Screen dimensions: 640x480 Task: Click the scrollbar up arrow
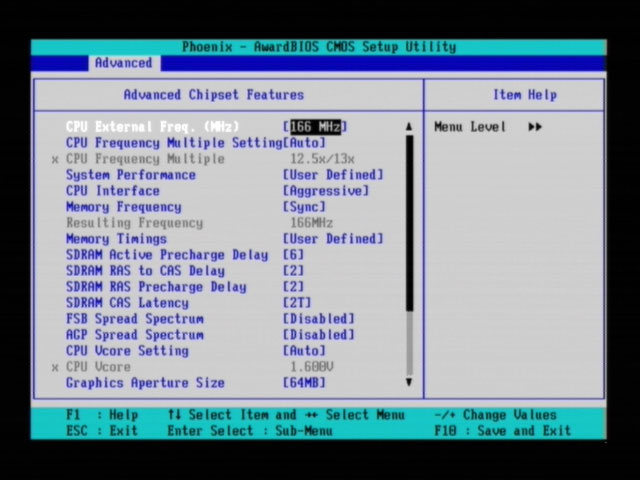409,127
